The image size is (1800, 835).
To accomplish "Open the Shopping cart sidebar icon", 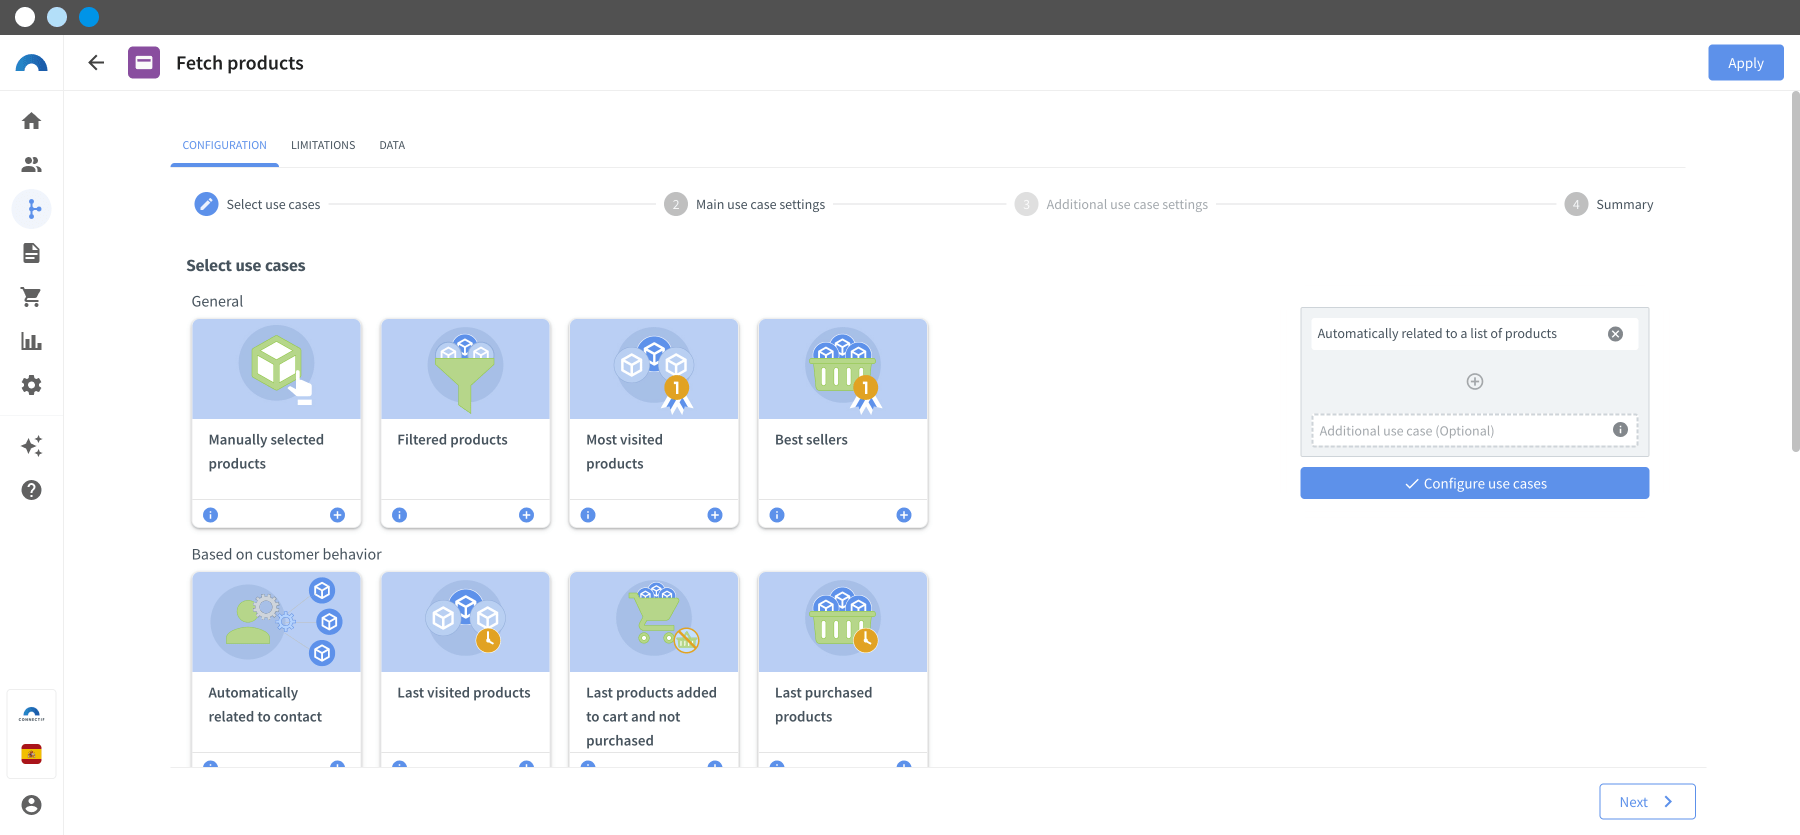I will pos(32,297).
